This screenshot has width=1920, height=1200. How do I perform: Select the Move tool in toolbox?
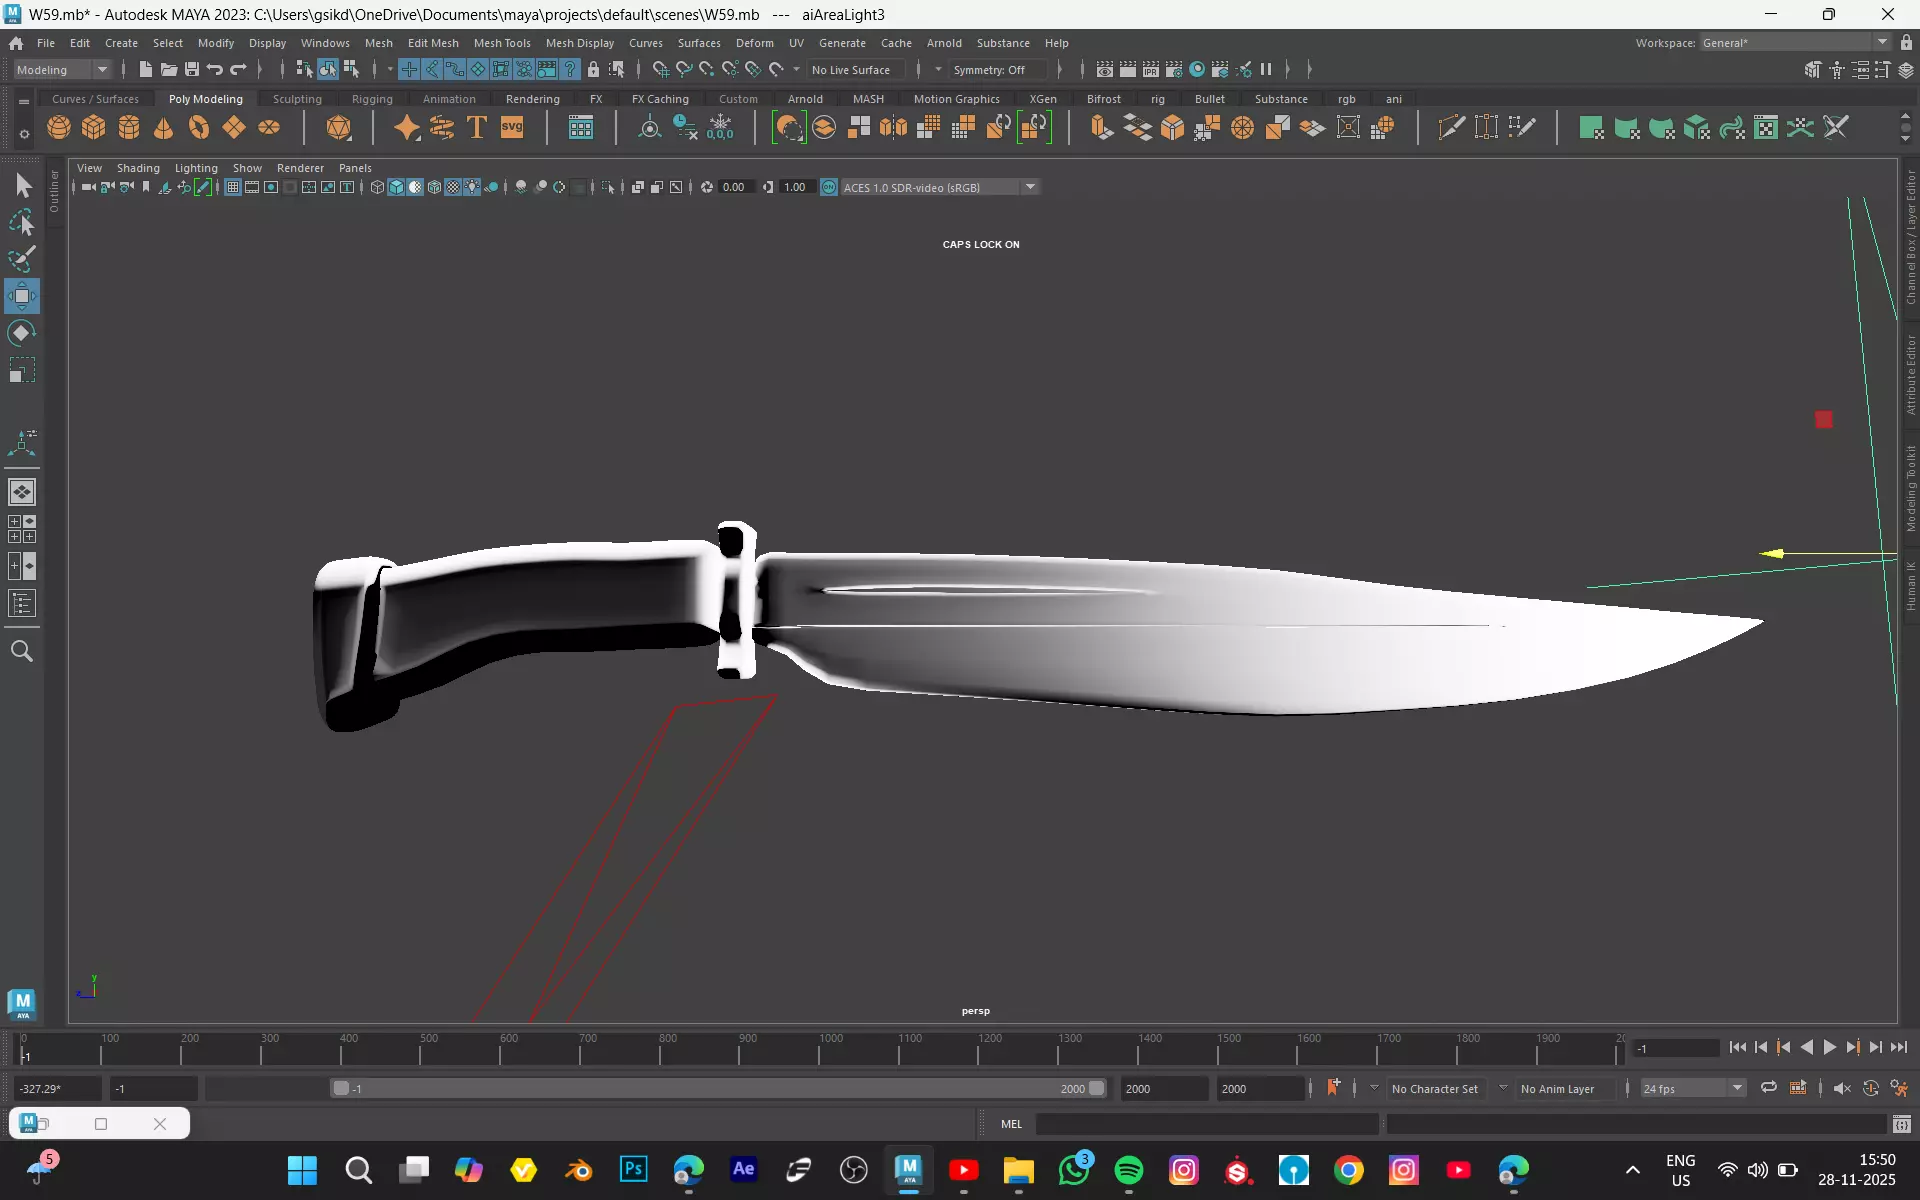(x=22, y=296)
